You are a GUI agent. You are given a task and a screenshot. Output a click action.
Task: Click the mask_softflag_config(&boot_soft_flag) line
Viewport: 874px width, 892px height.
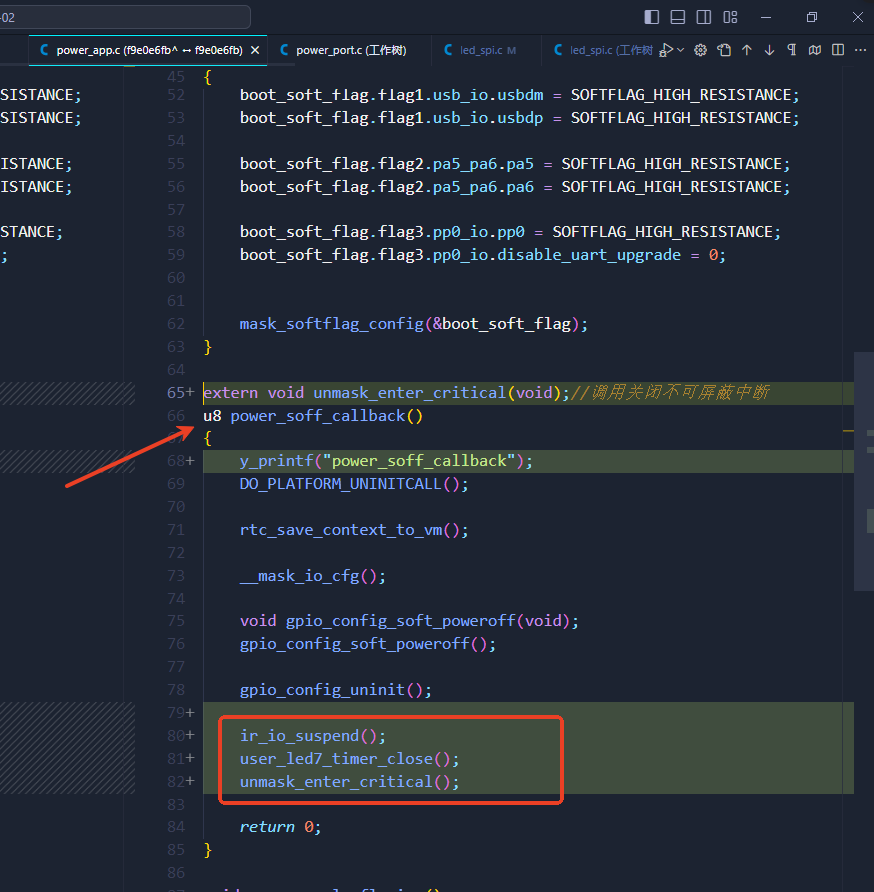click(x=414, y=324)
